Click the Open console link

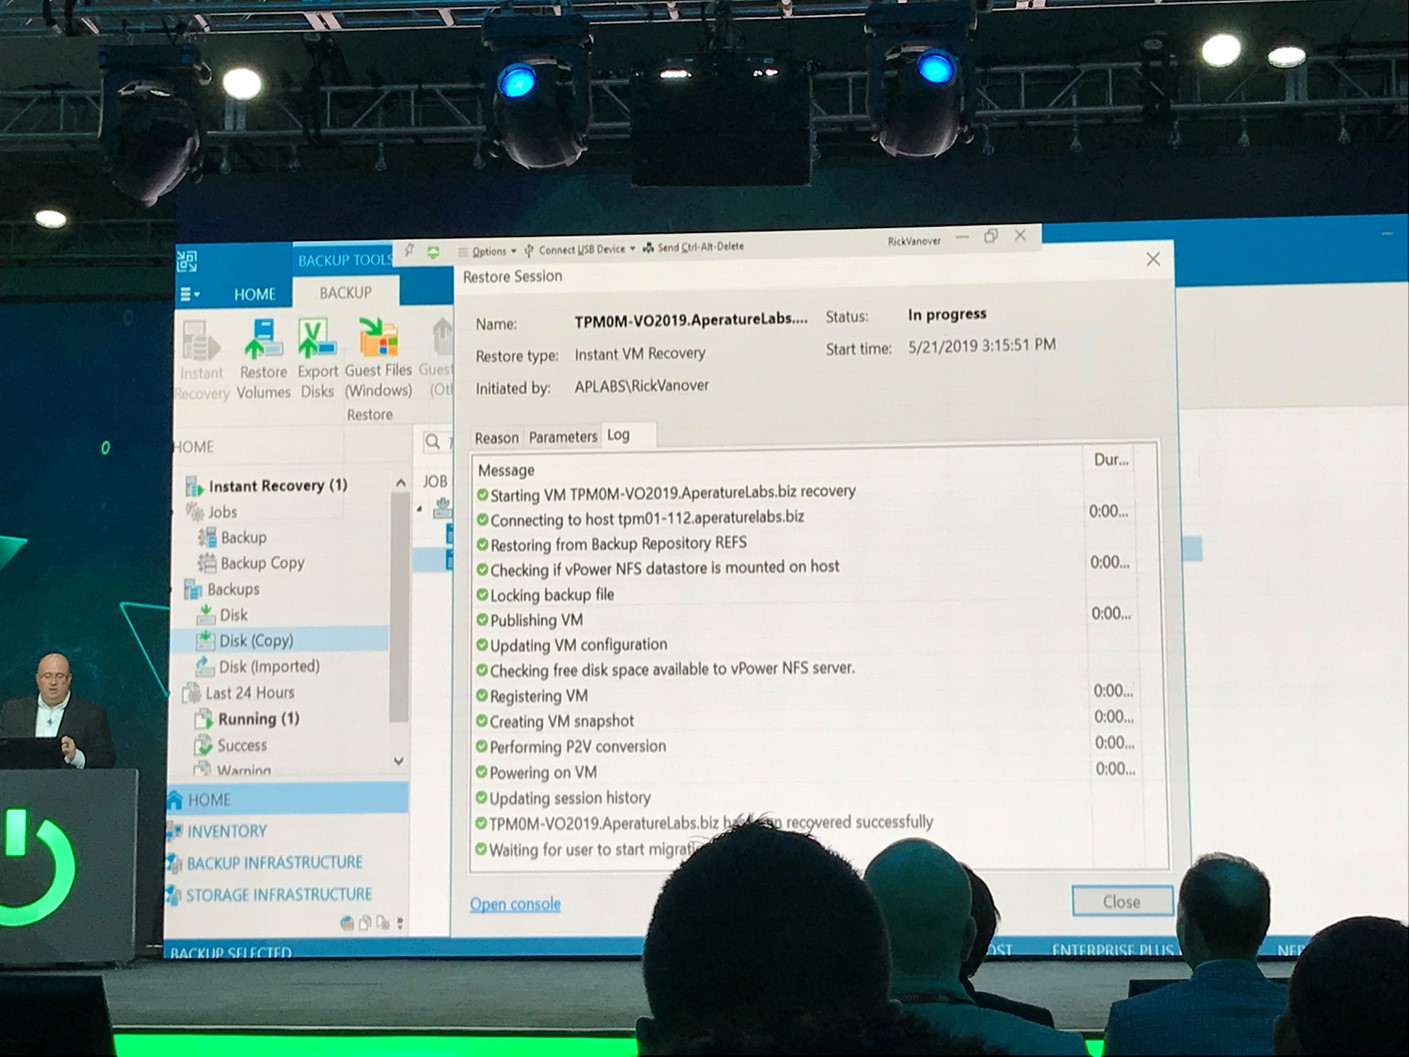pyautogui.click(x=515, y=904)
